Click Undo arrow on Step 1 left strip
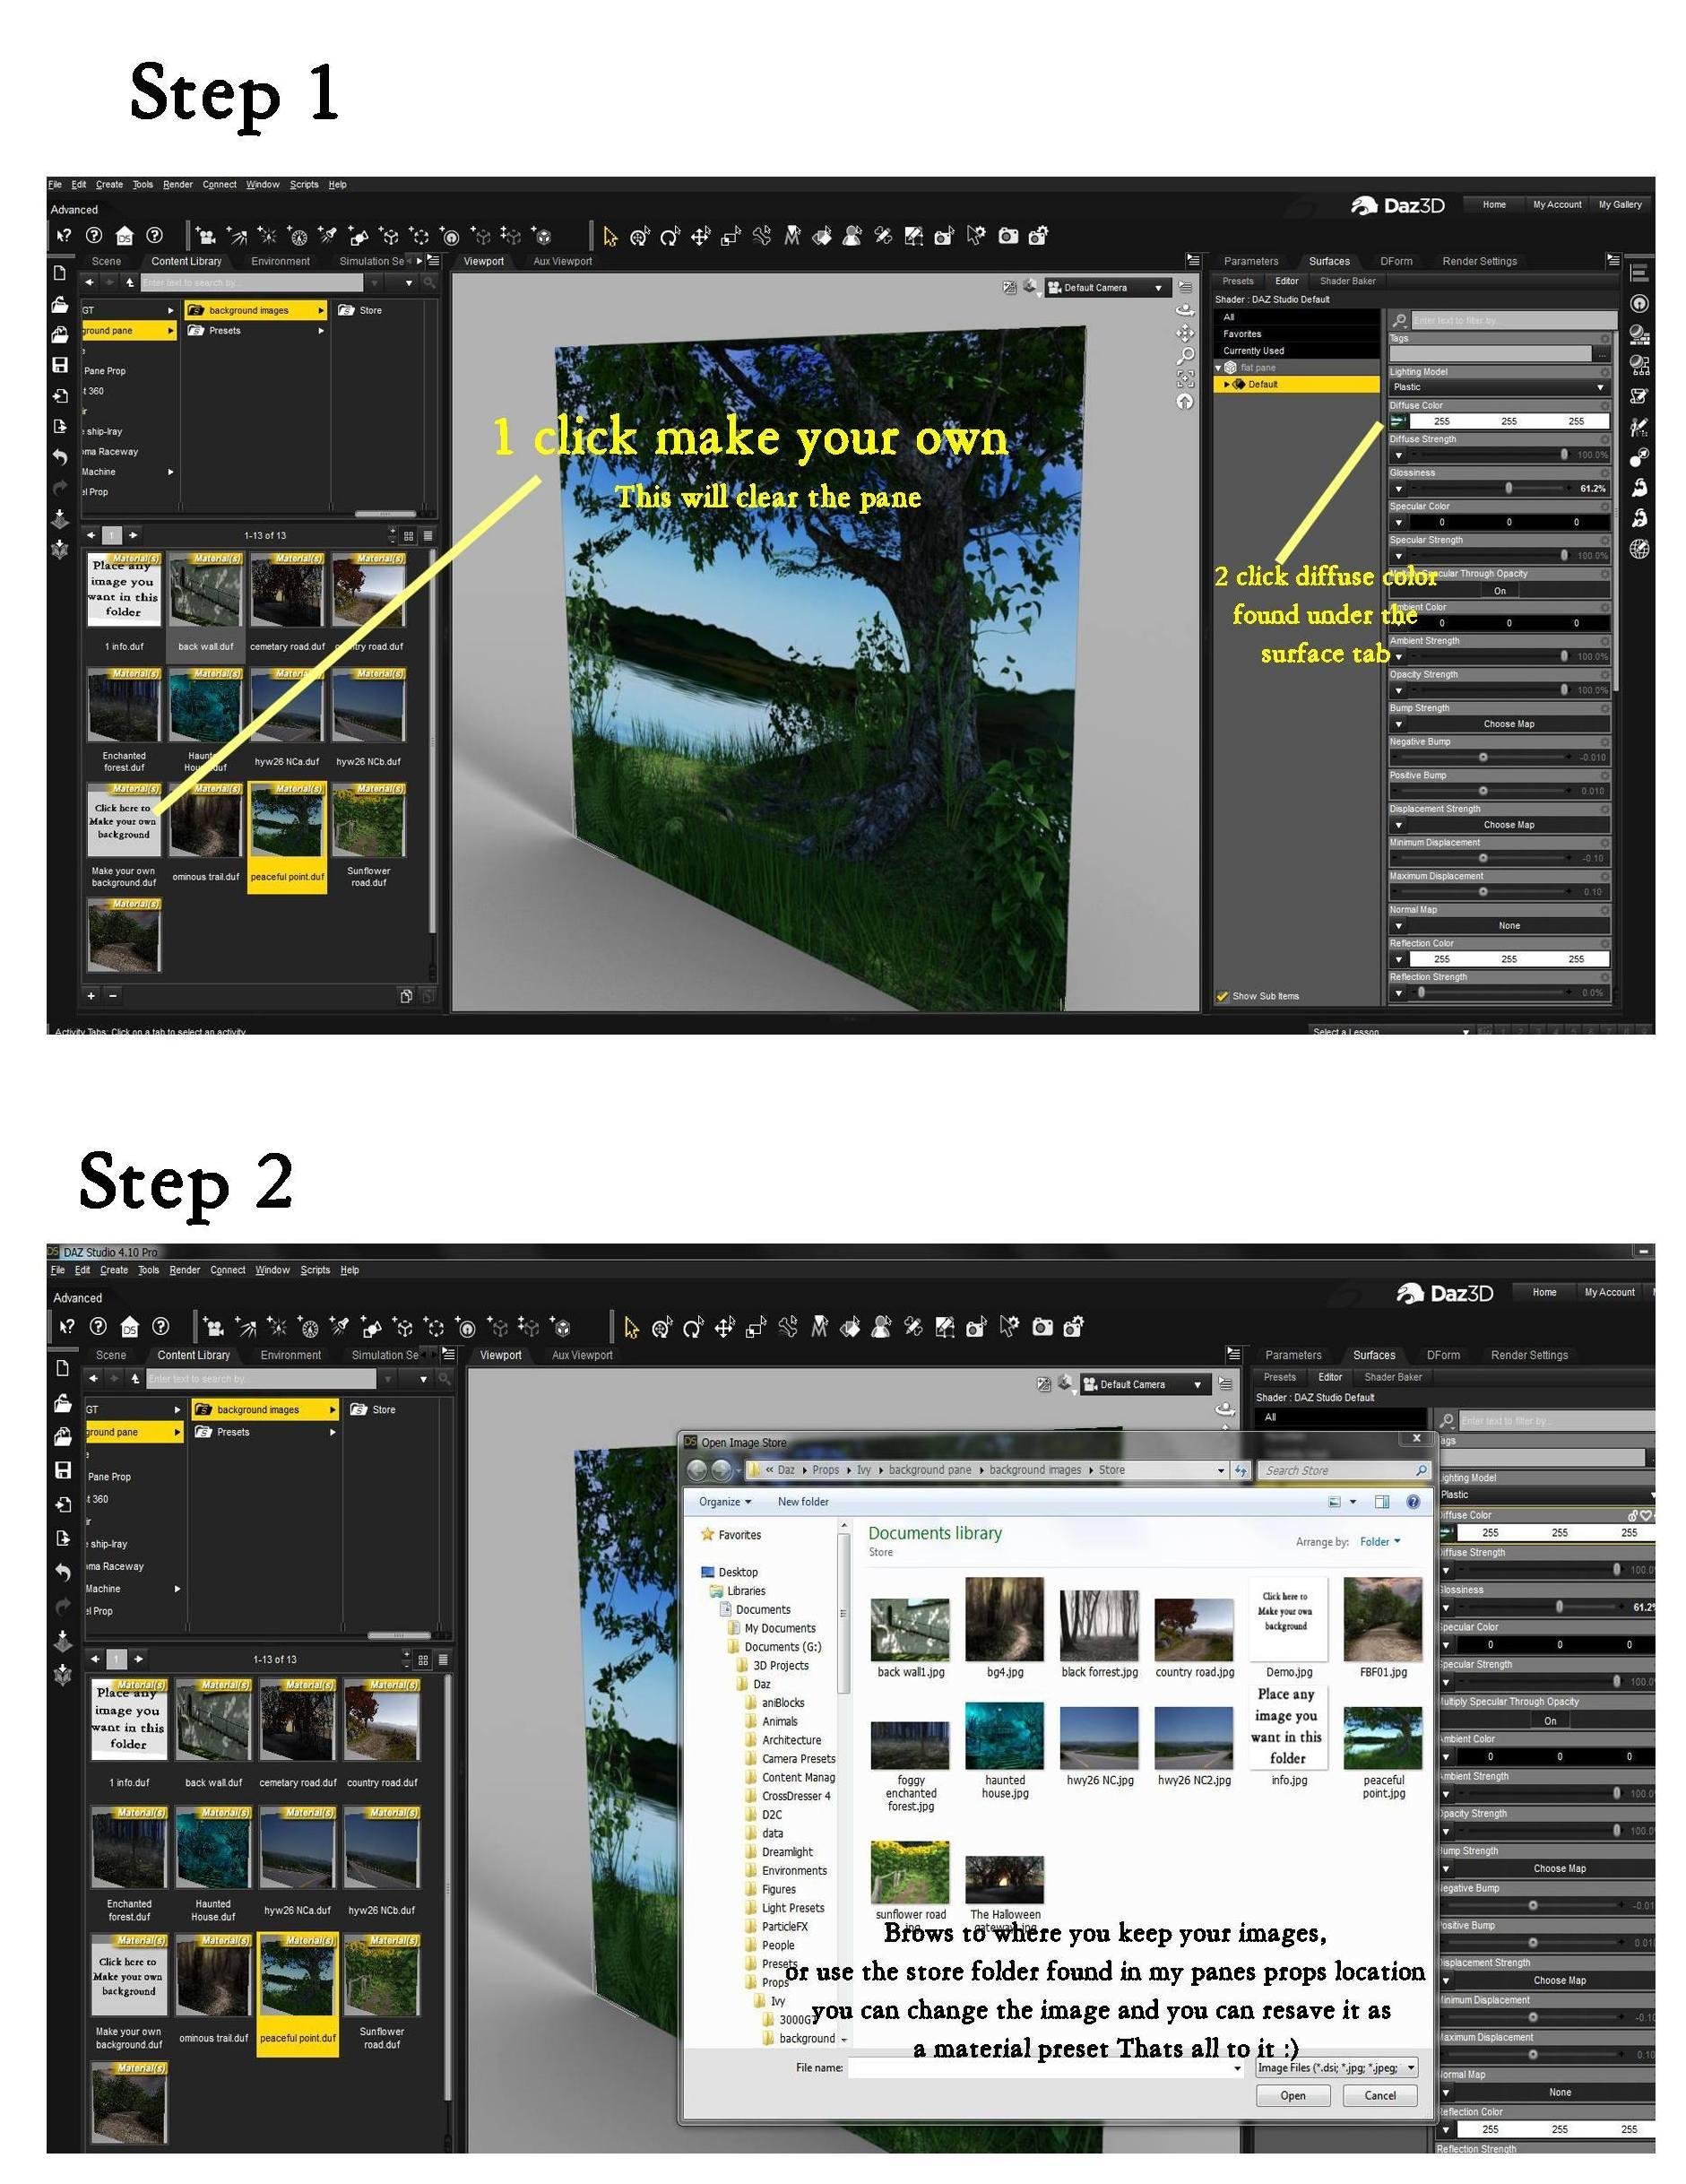The image size is (1686, 2184). (x=60, y=457)
